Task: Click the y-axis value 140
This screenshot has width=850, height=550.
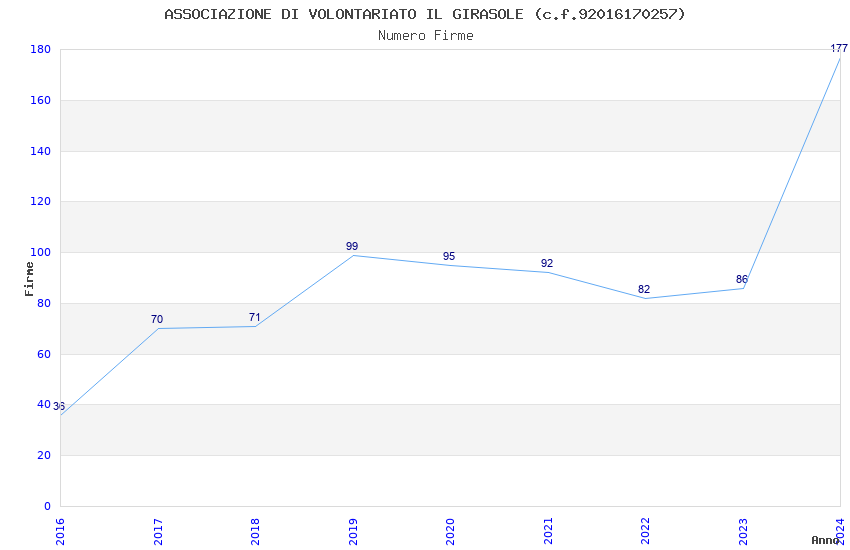Action: (x=41, y=151)
